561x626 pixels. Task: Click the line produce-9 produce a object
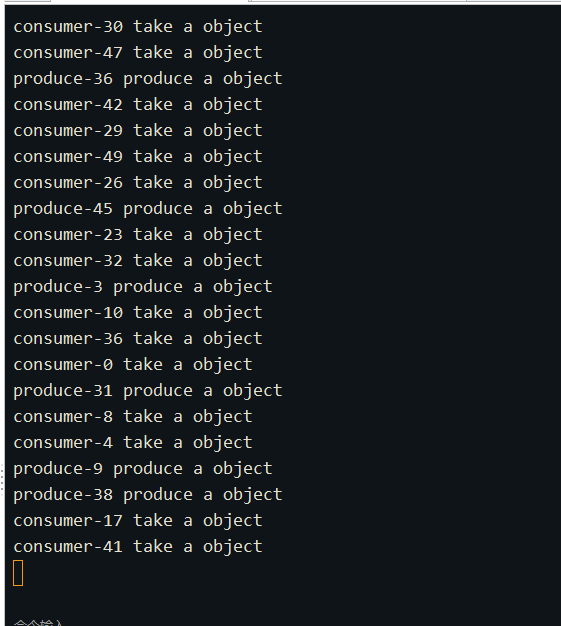pyautogui.click(x=143, y=469)
